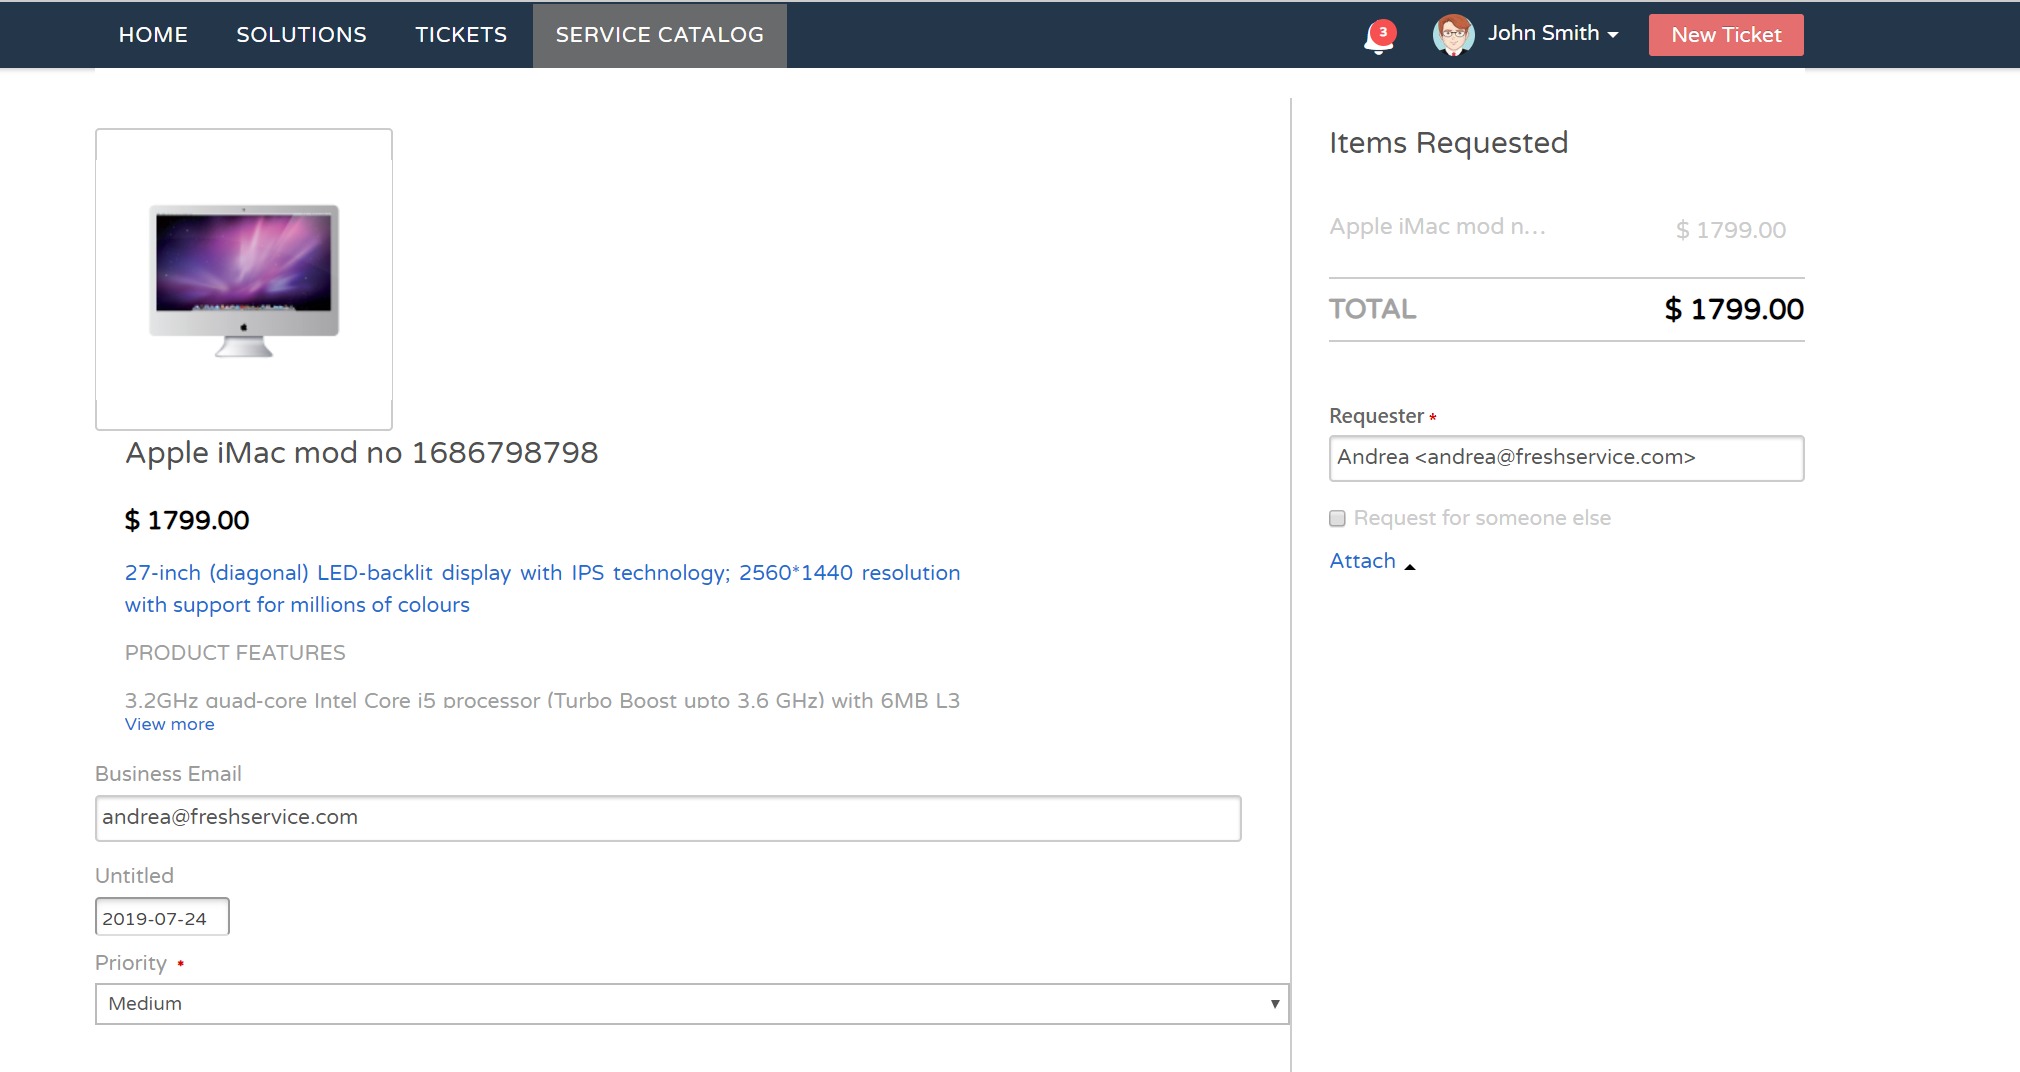
Task: Select the SERVICE CATALOG tab
Action: point(660,35)
